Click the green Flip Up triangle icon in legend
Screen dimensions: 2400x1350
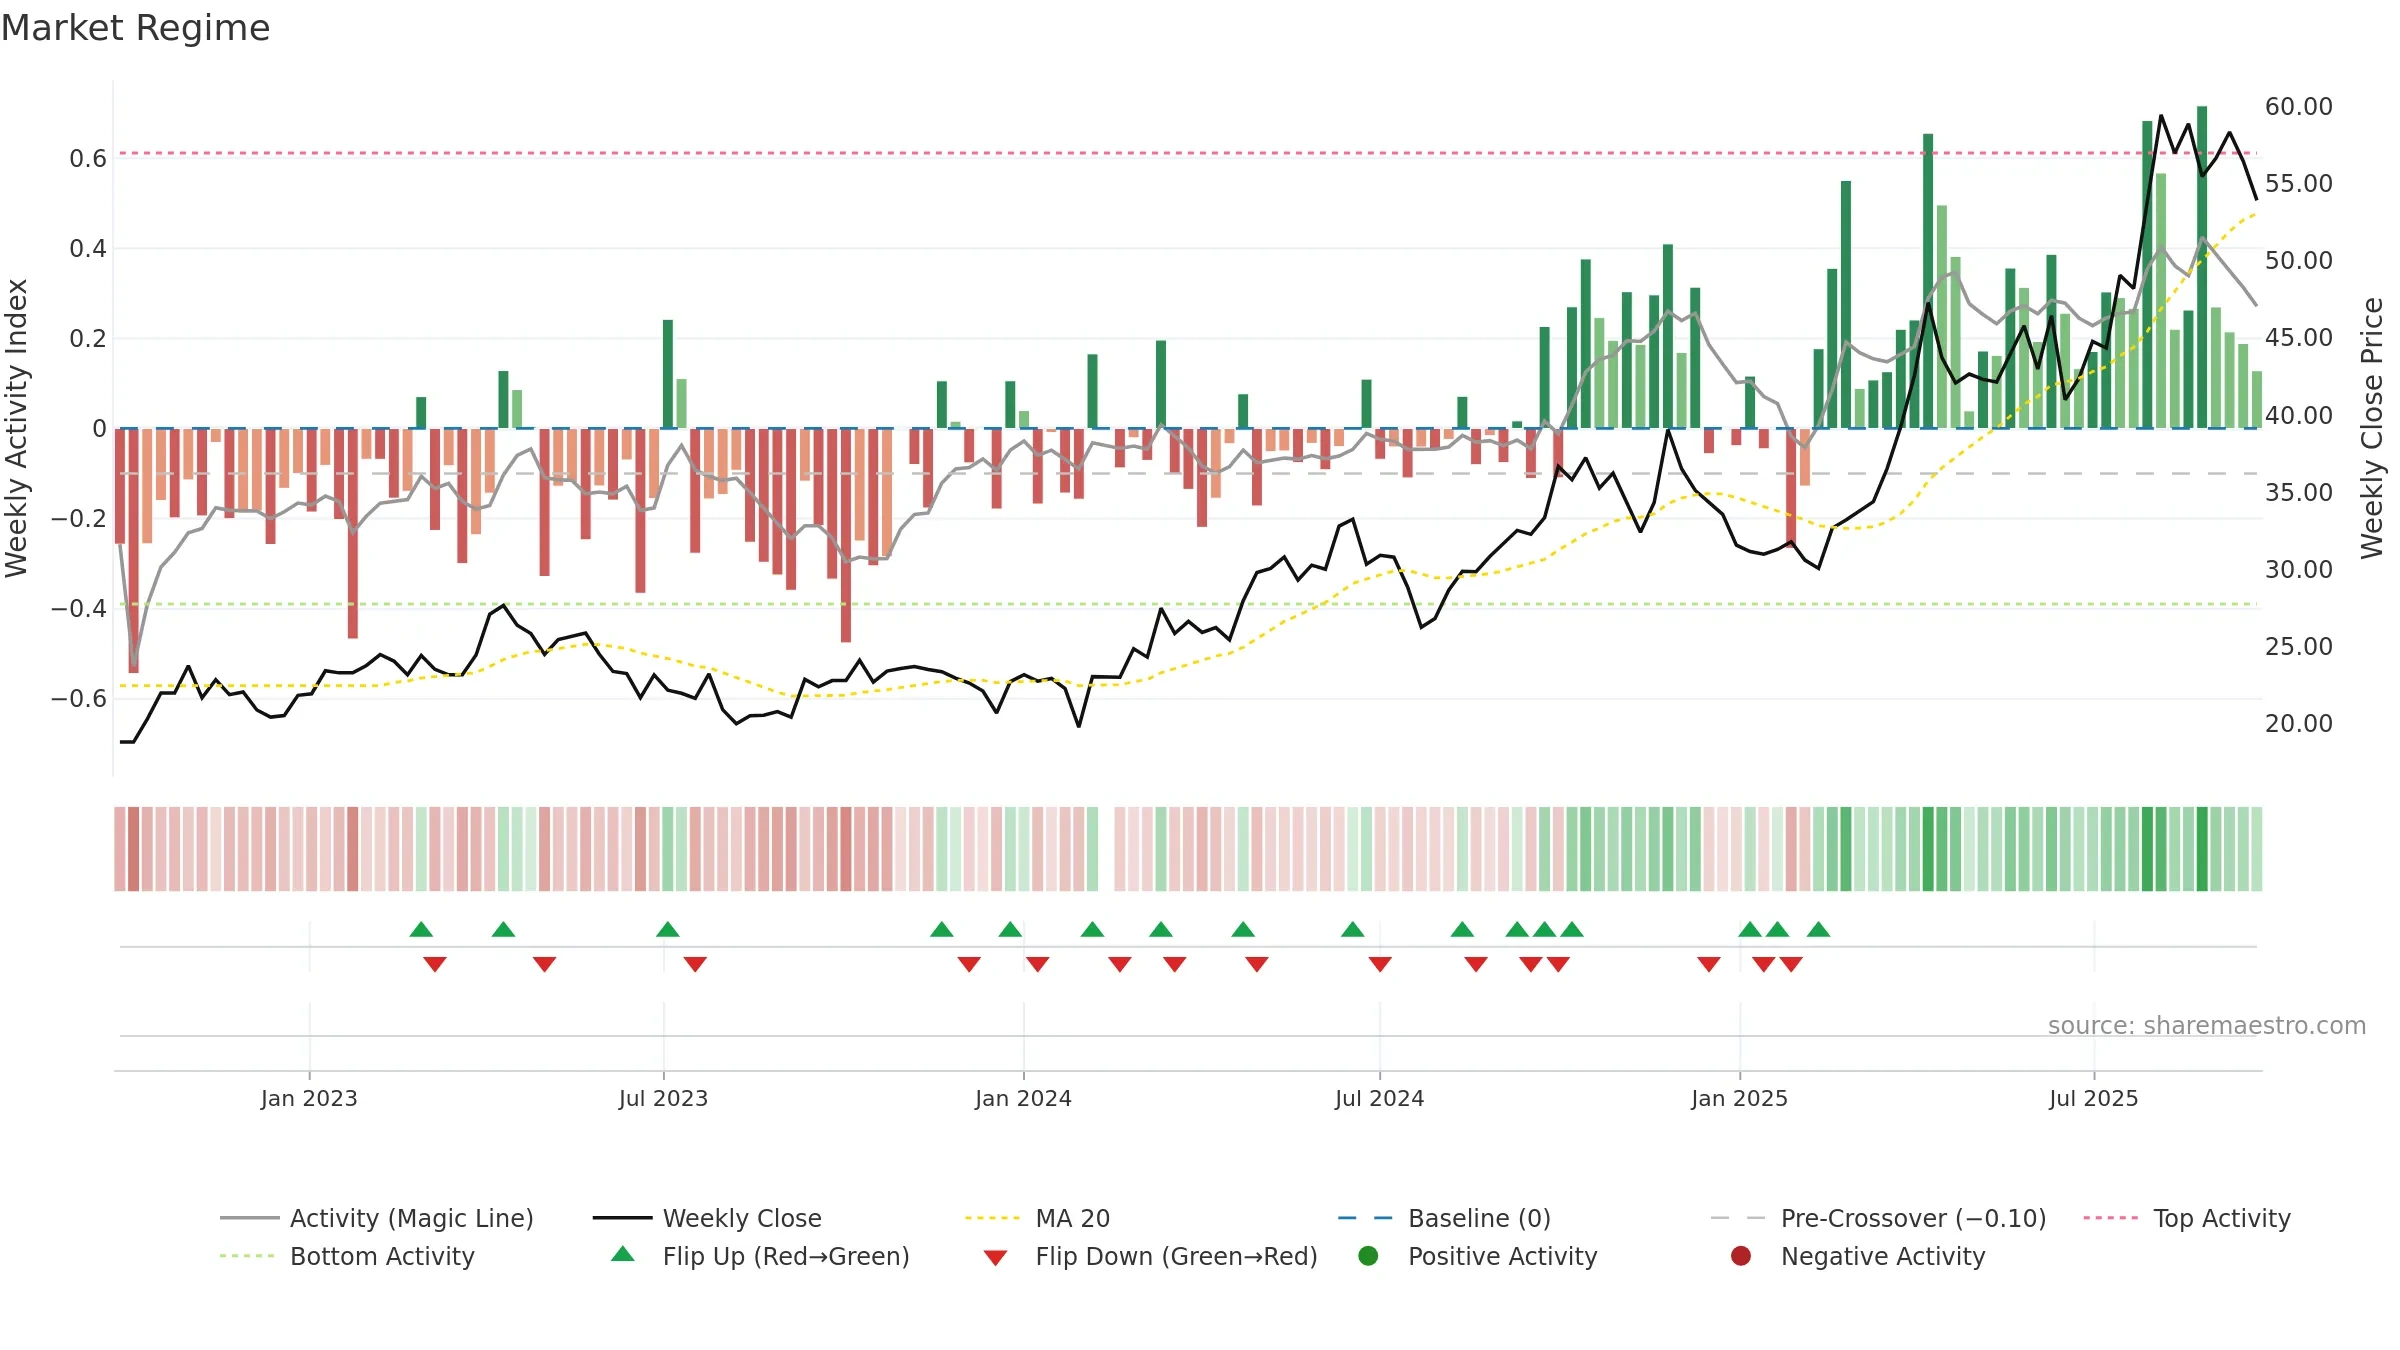[x=623, y=1254]
